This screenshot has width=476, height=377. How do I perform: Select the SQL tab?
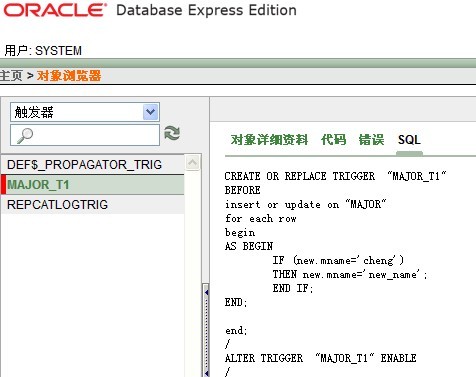409,140
